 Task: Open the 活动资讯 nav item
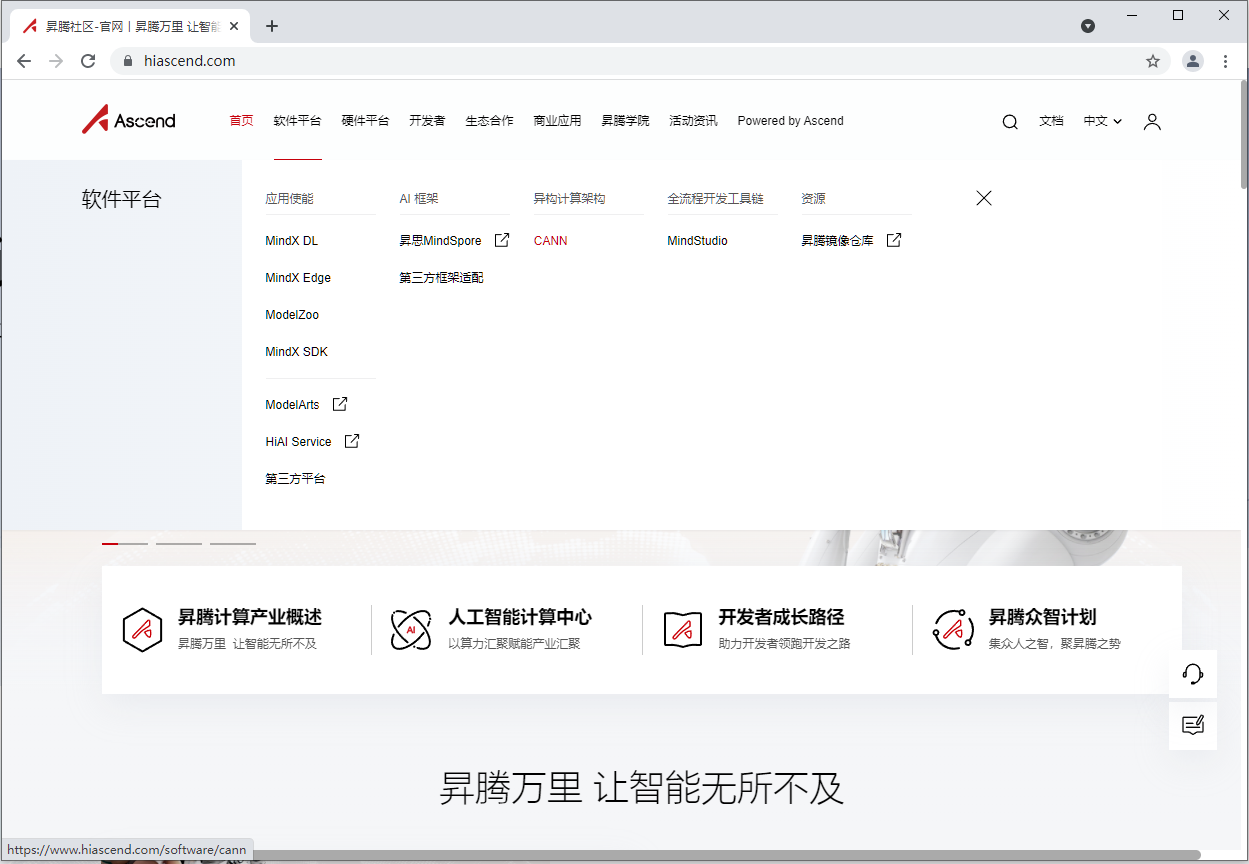693,121
